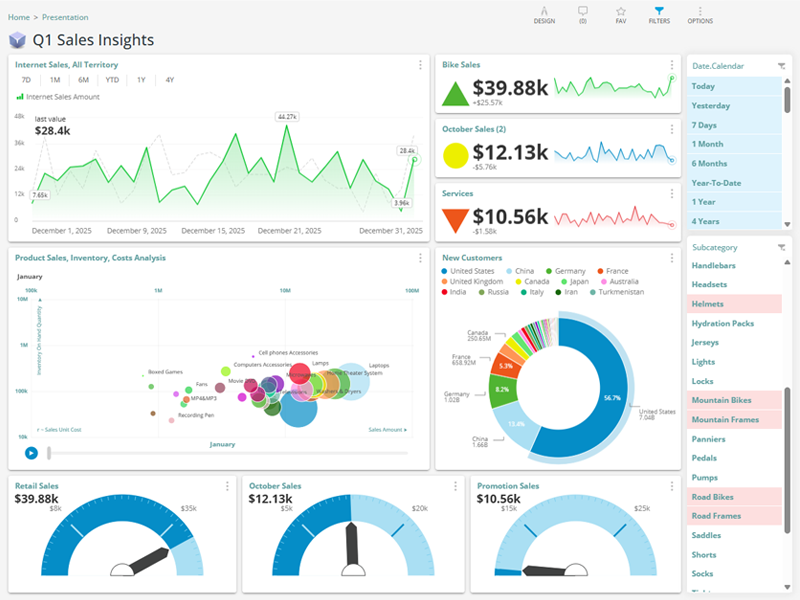Screen dimensions: 800x600
Task: Select the 1M time range
Action: pos(55,80)
